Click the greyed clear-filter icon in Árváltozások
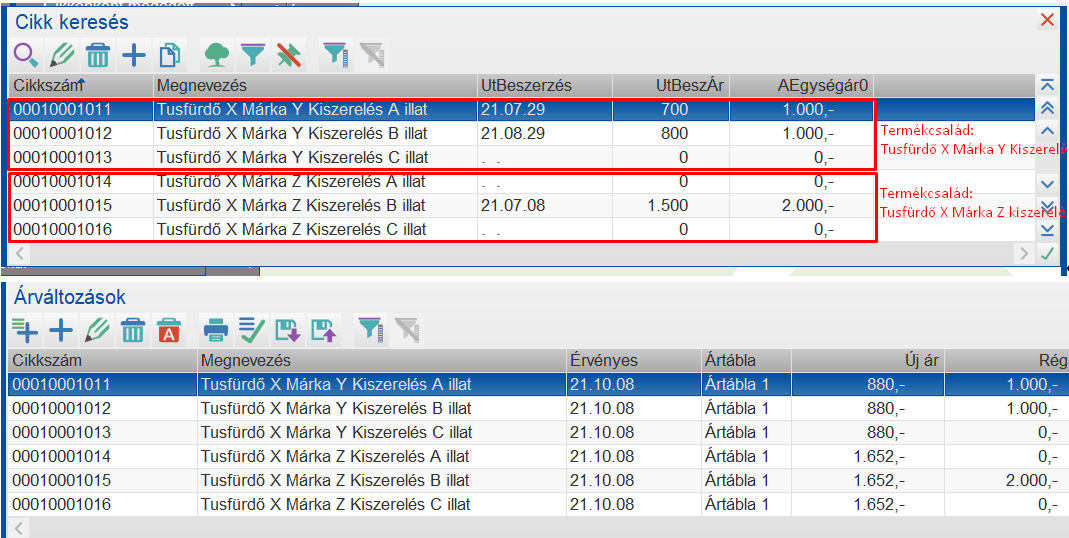This screenshot has width=1069, height=538. click(406, 331)
